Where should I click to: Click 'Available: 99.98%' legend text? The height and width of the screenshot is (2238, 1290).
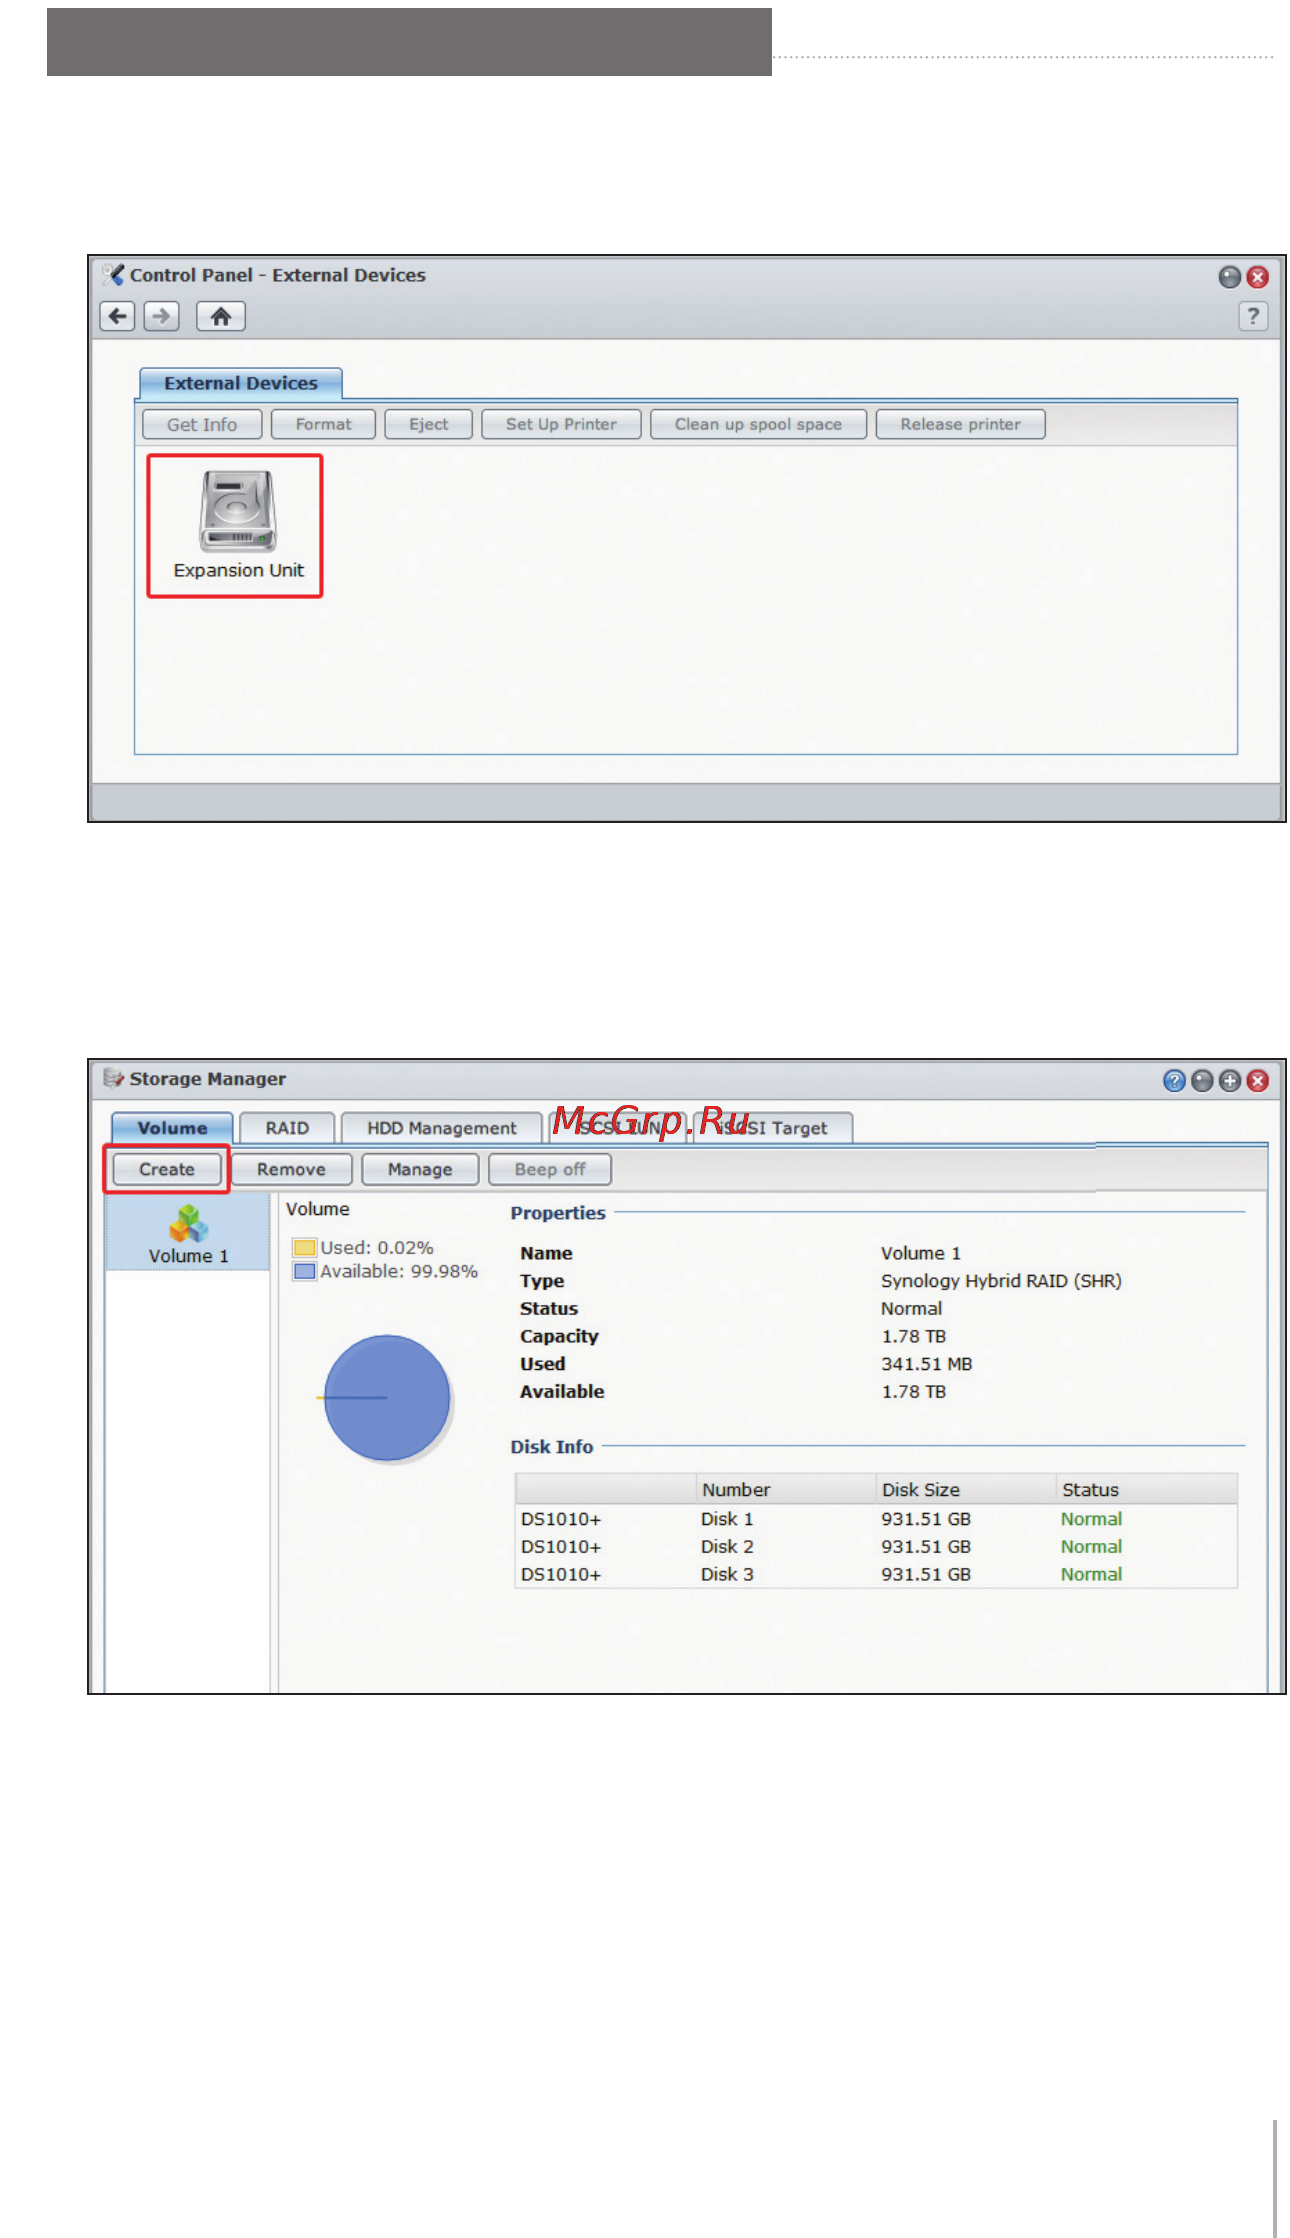(x=399, y=1272)
